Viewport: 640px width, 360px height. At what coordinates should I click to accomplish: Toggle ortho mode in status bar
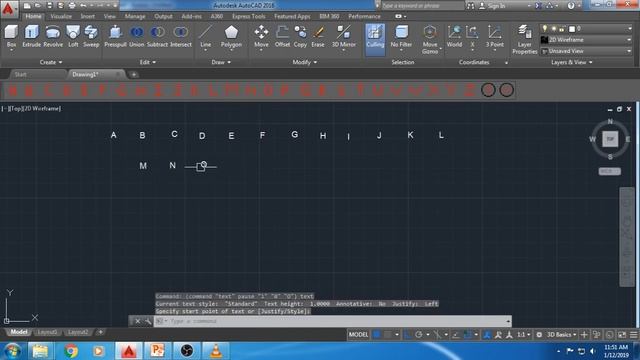[x=407, y=335]
